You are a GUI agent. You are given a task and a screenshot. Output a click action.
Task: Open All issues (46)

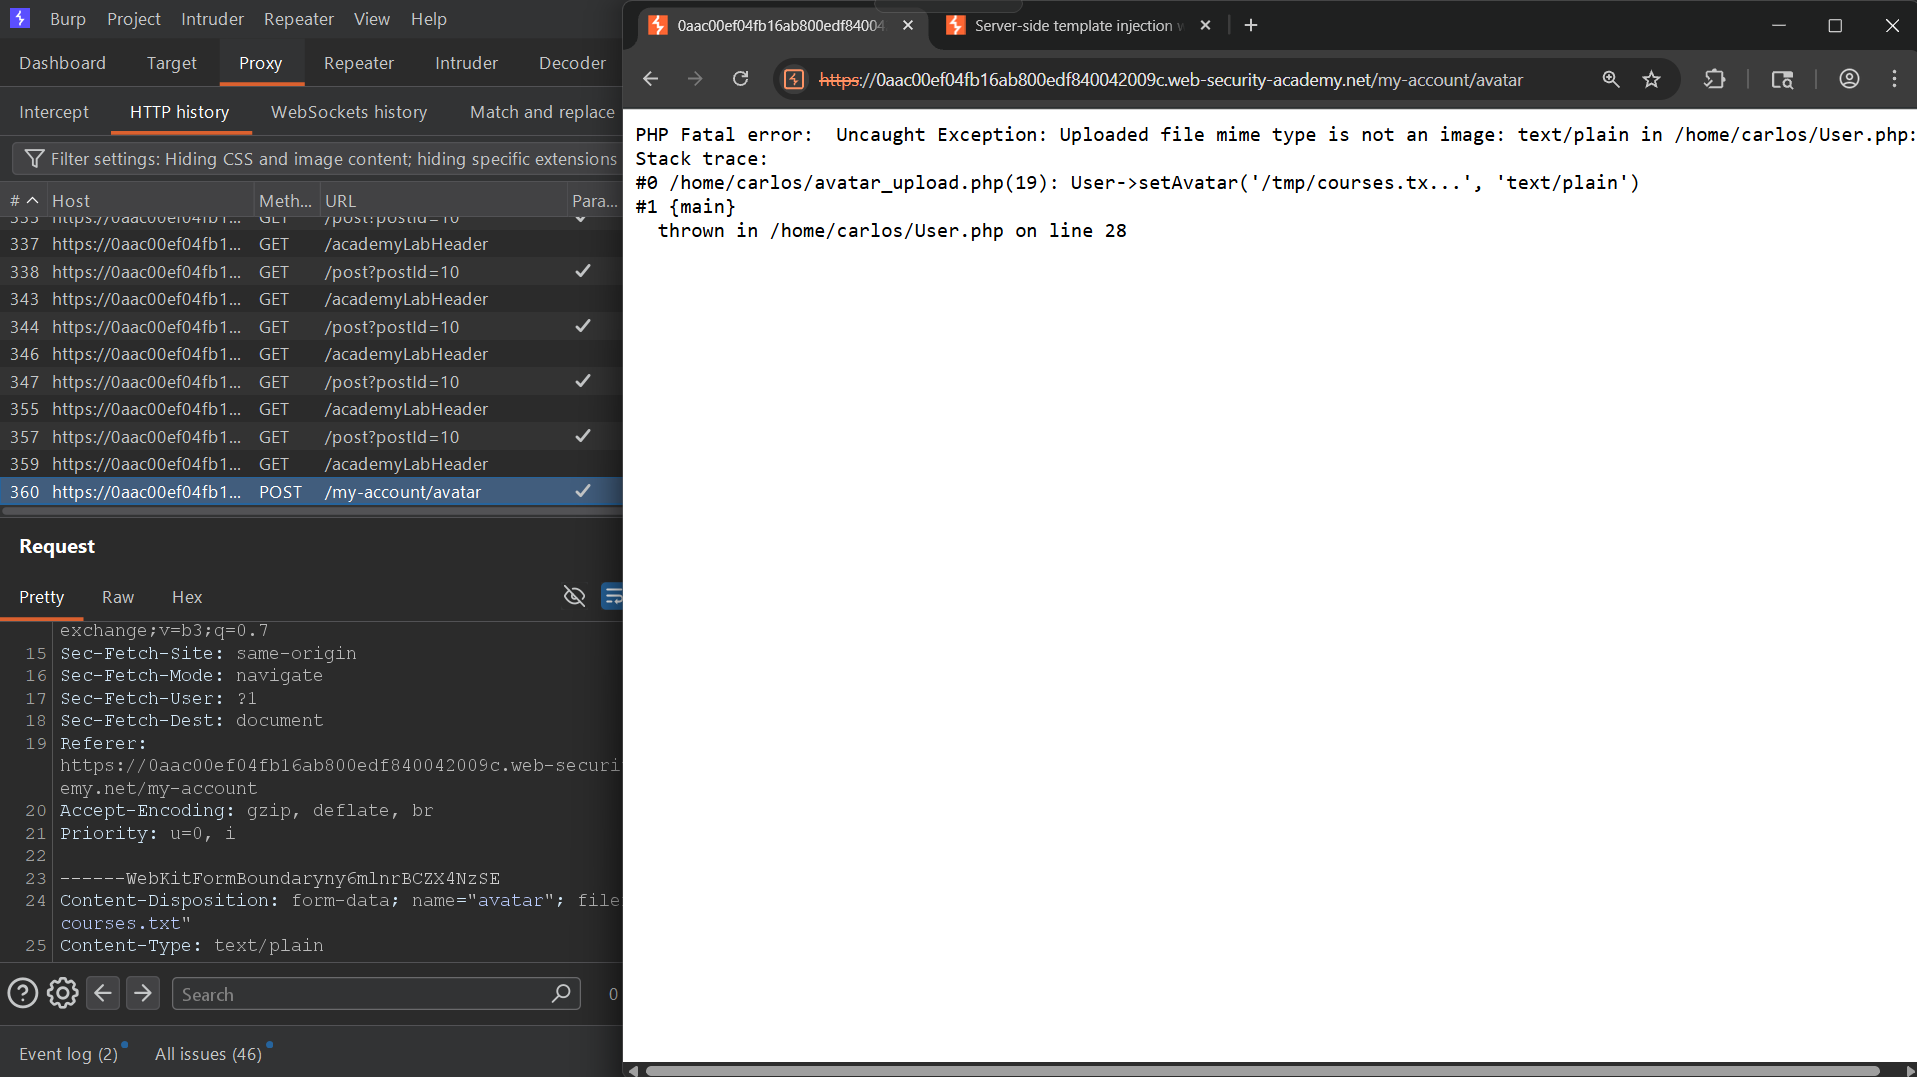208,1054
